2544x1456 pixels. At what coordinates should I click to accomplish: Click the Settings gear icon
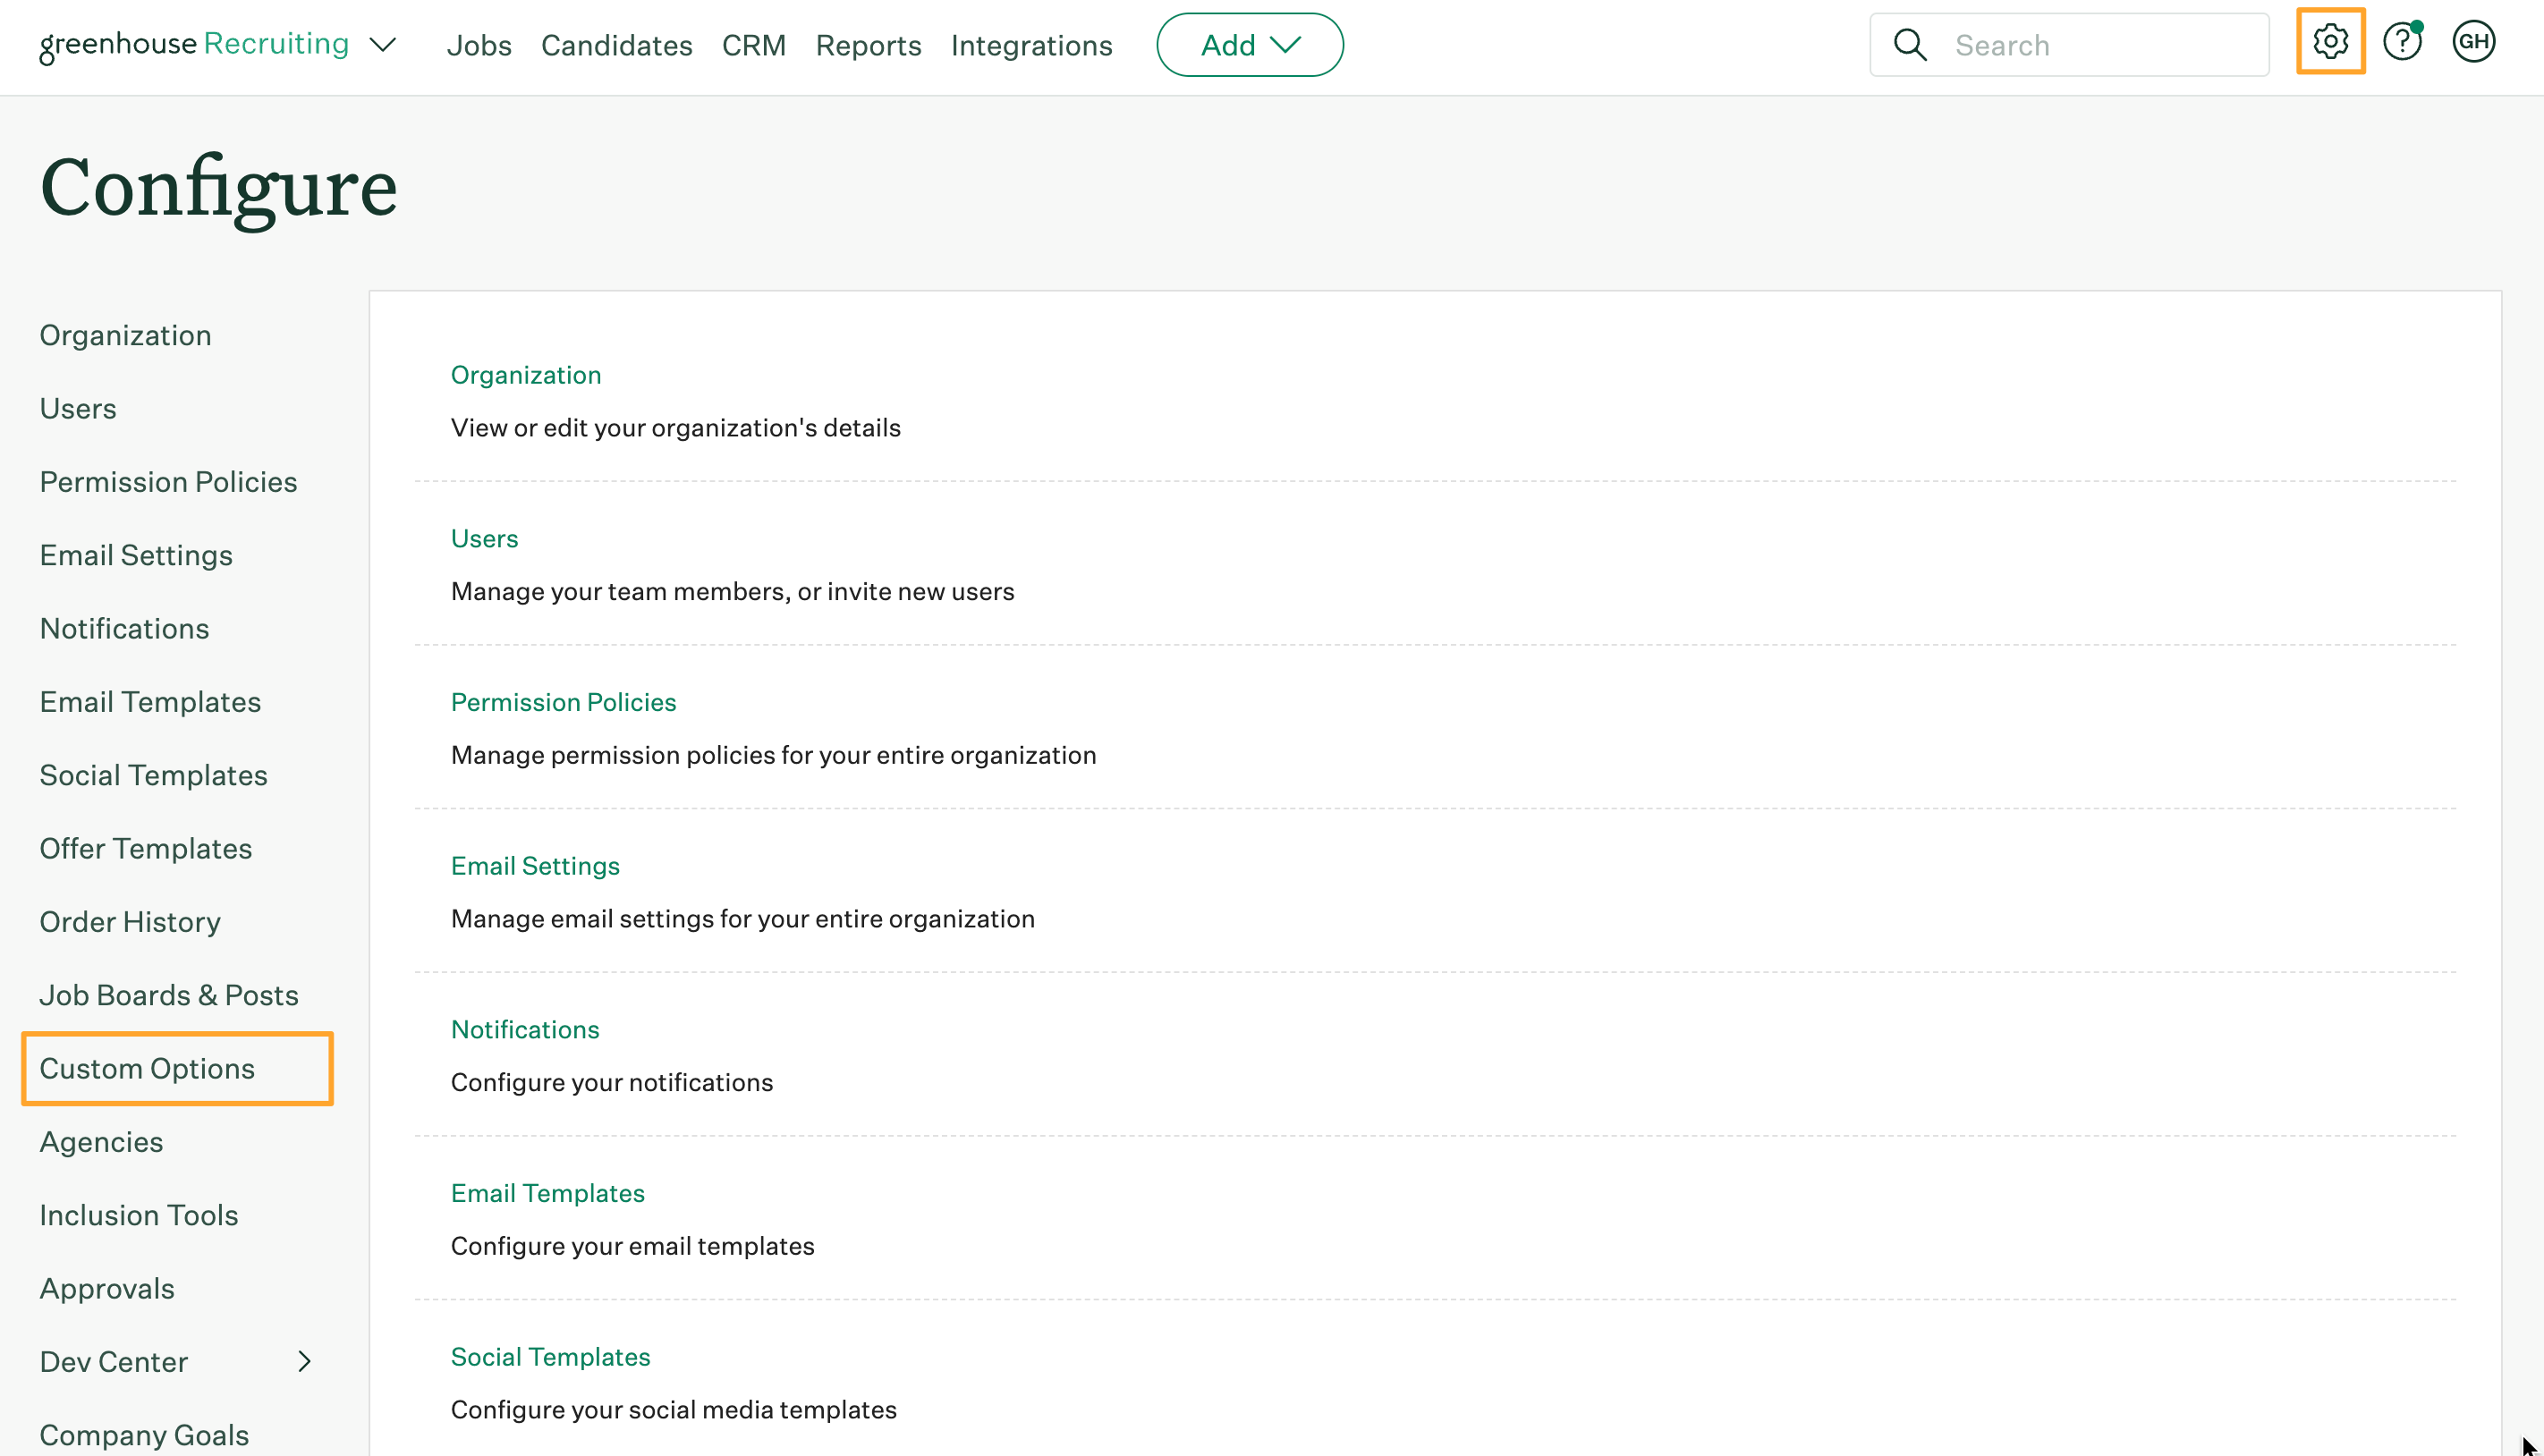point(2329,44)
